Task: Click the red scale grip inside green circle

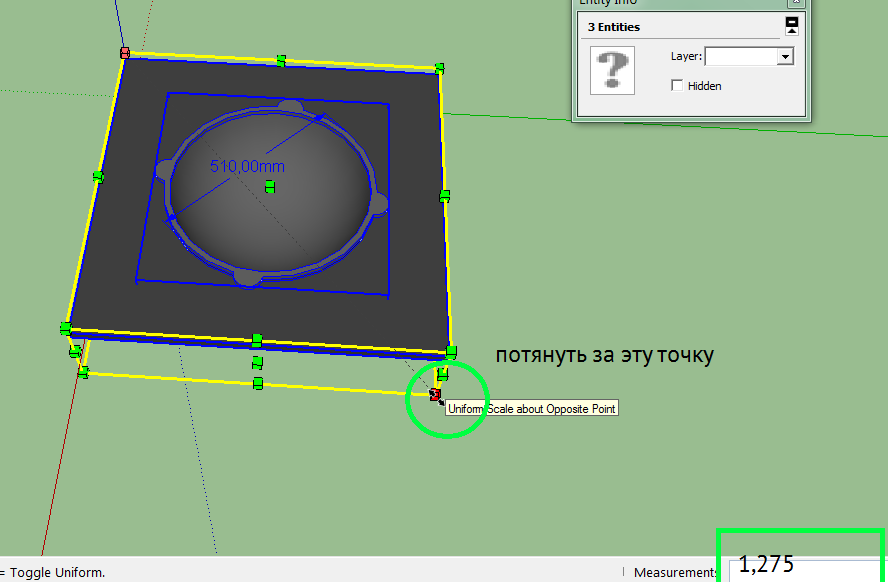Action: click(435, 395)
